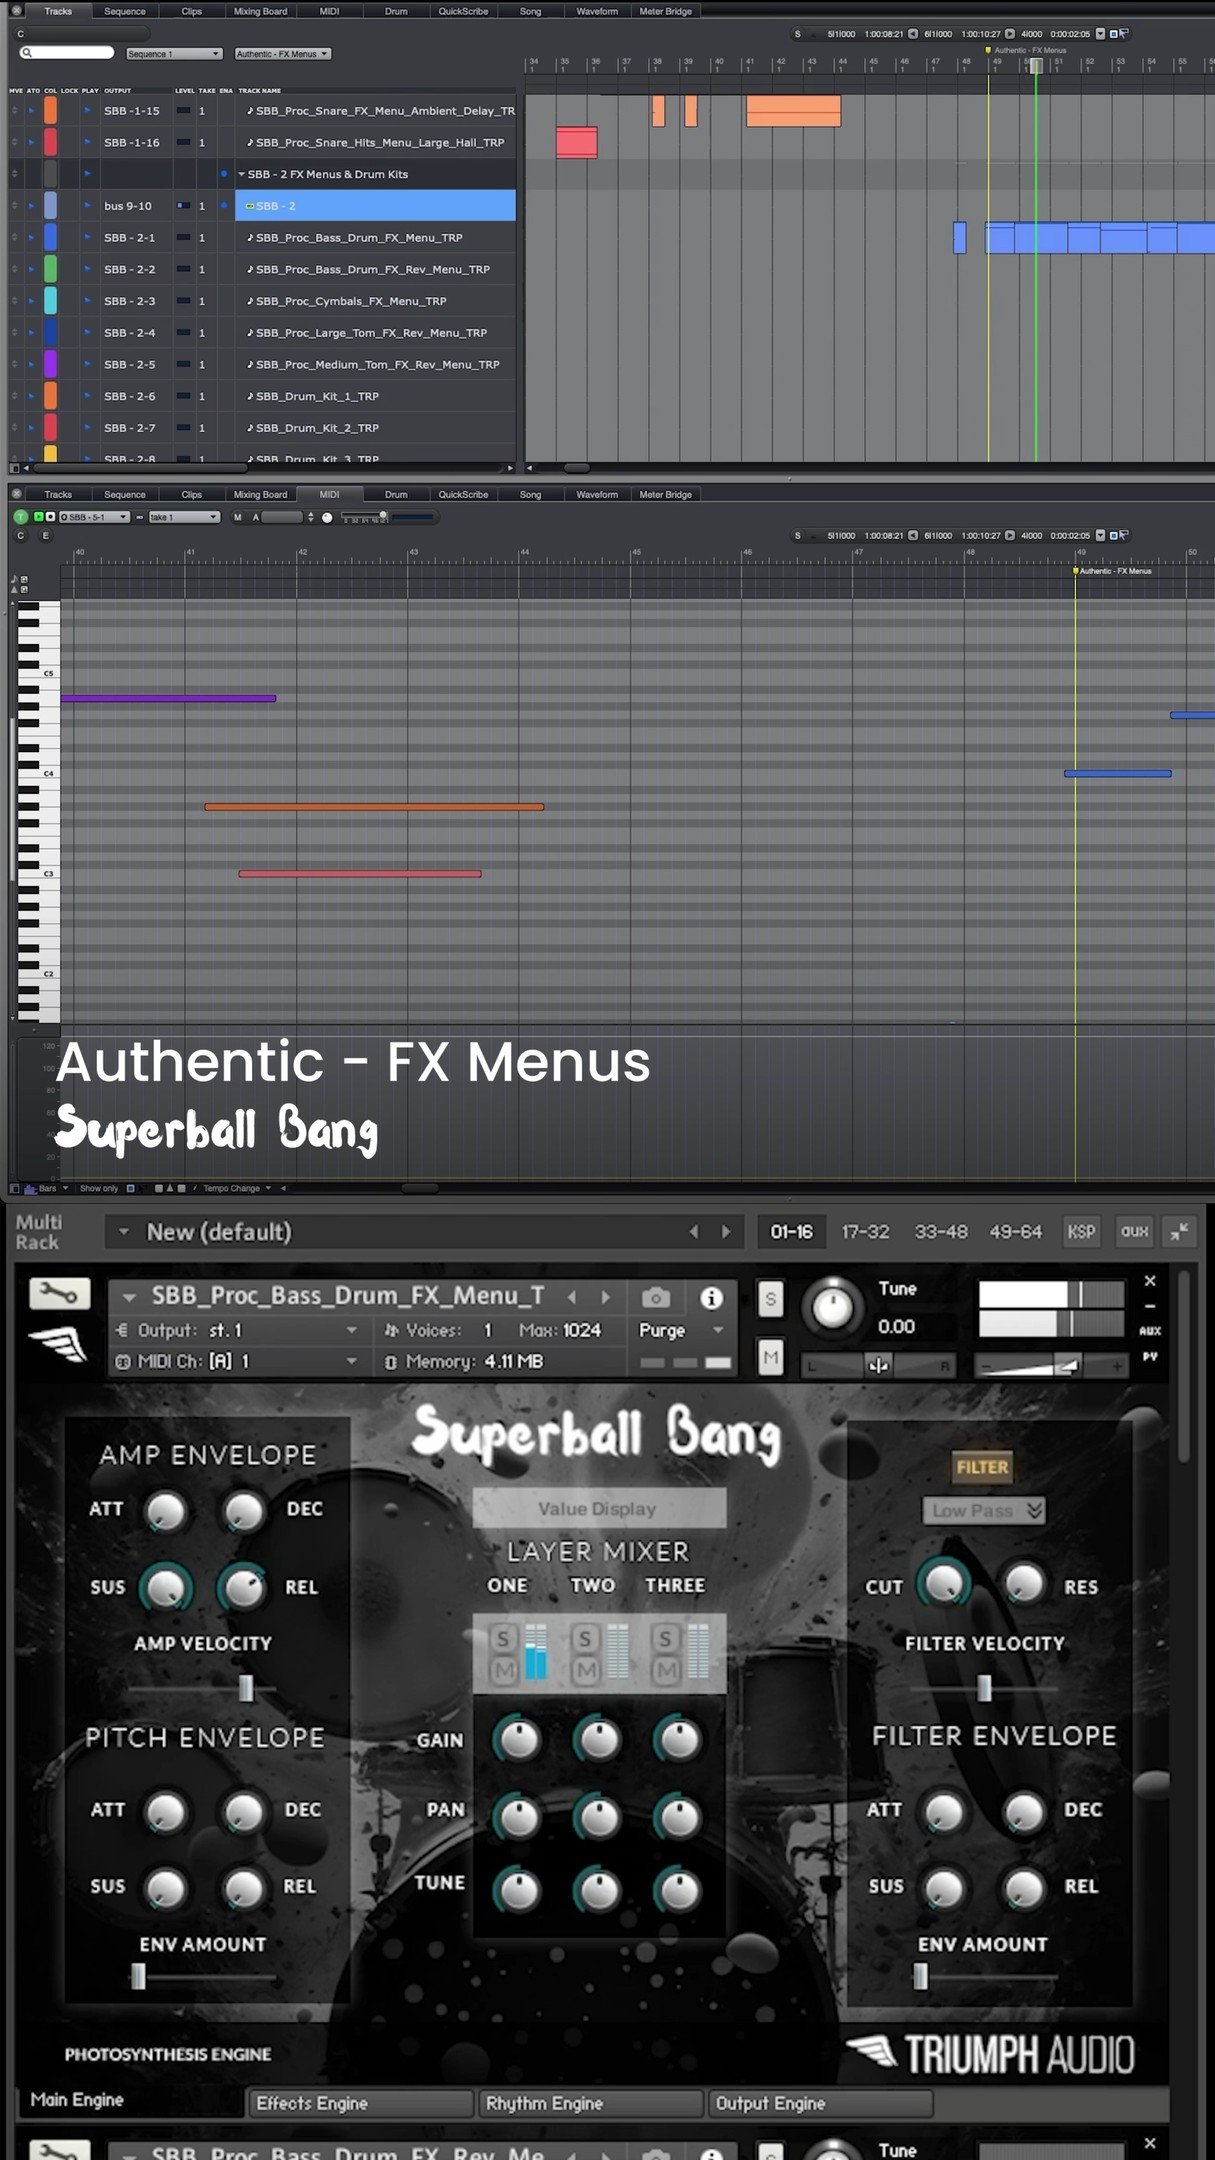Click the green T button in MIDI editor

coord(20,517)
